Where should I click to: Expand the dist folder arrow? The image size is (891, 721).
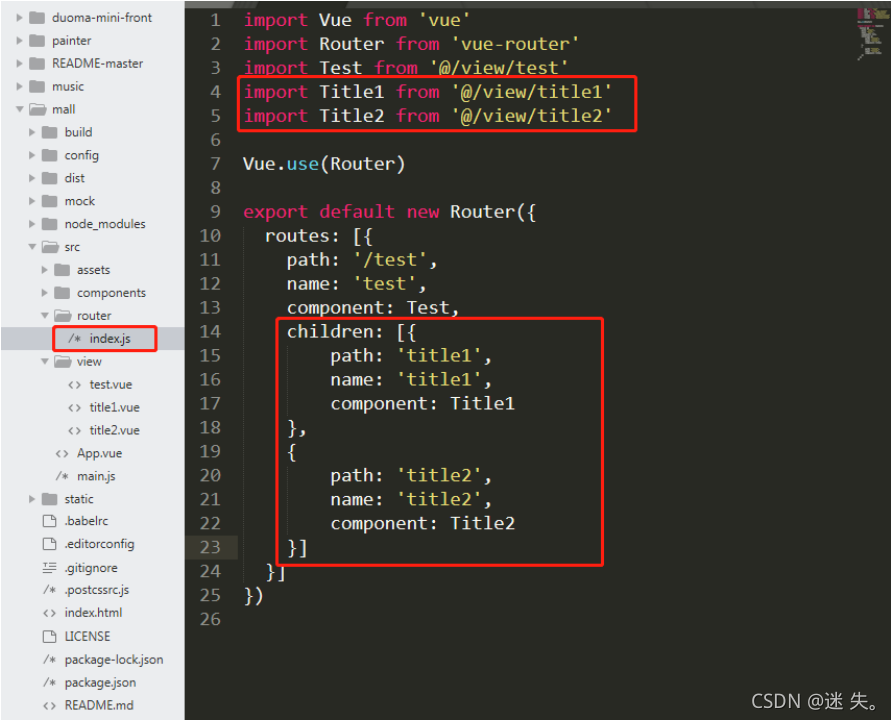(x=32, y=178)
